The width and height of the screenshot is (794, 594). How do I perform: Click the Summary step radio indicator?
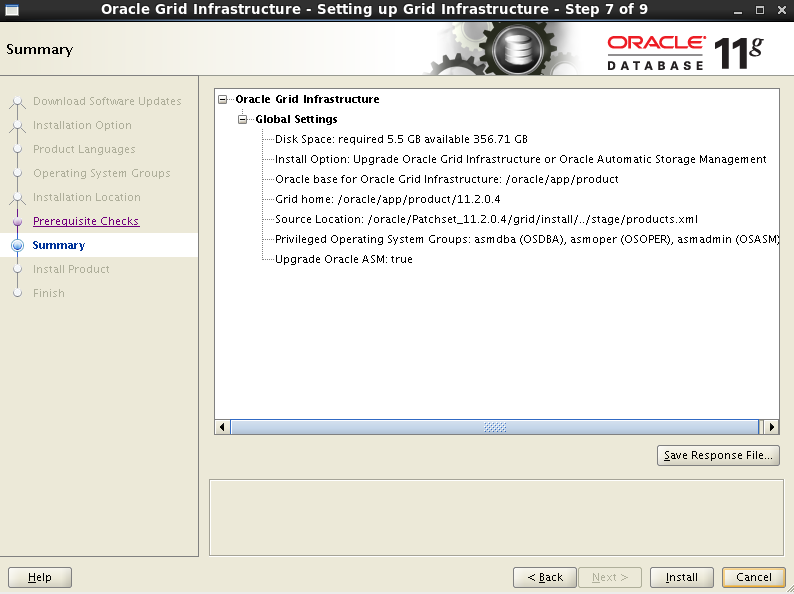click(18, 246)
